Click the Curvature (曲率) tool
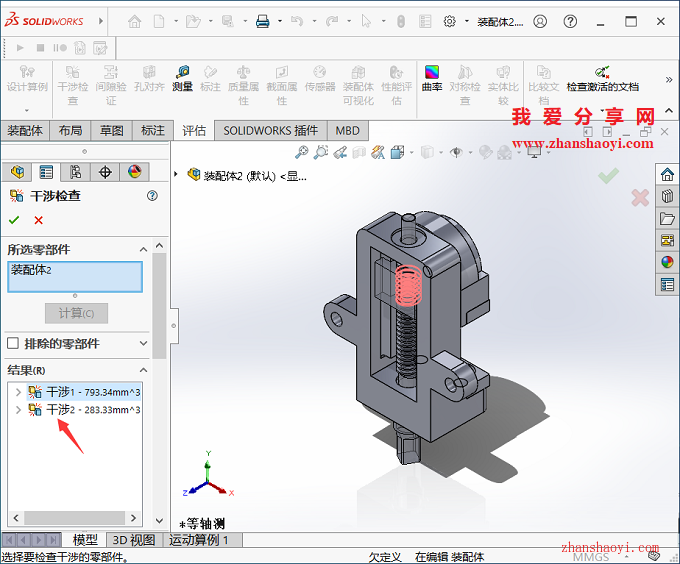This screenshot has height=564, width=680. (432, 78)
